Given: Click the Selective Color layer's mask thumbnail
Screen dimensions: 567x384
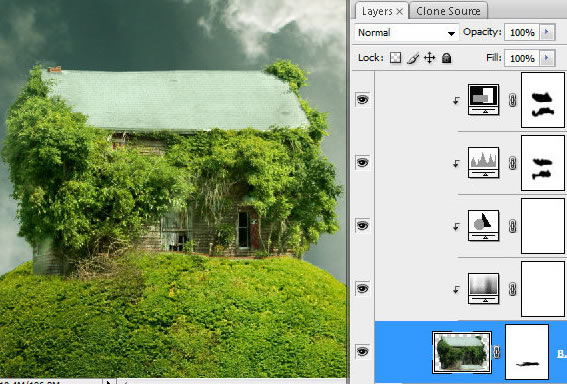Looking at the screenshot, I should point(543,100).
